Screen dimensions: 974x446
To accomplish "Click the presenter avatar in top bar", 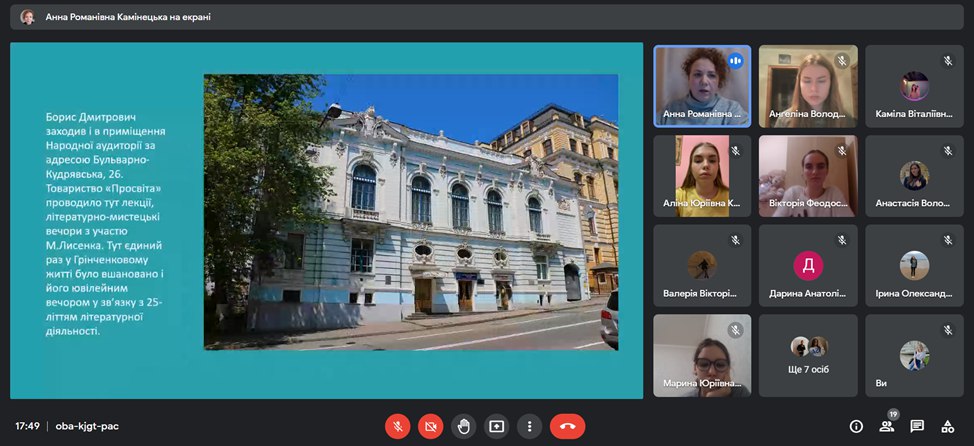I will [x=27, y=17].
